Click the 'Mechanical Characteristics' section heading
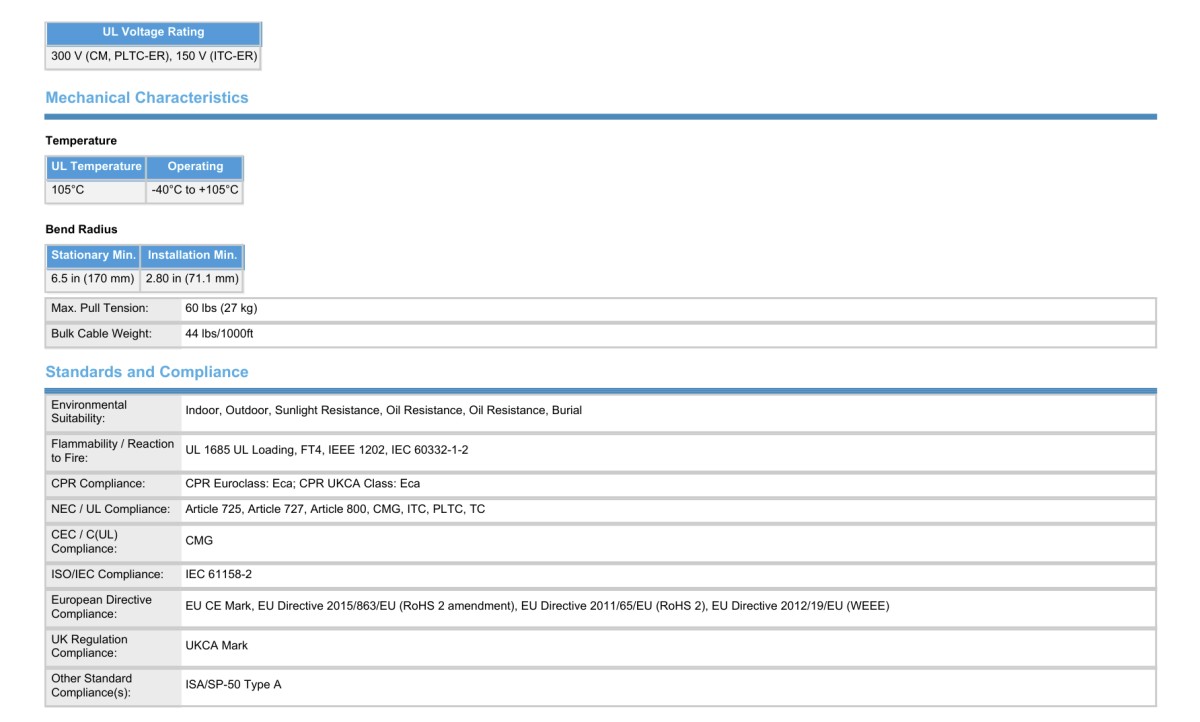 (147, 98)
